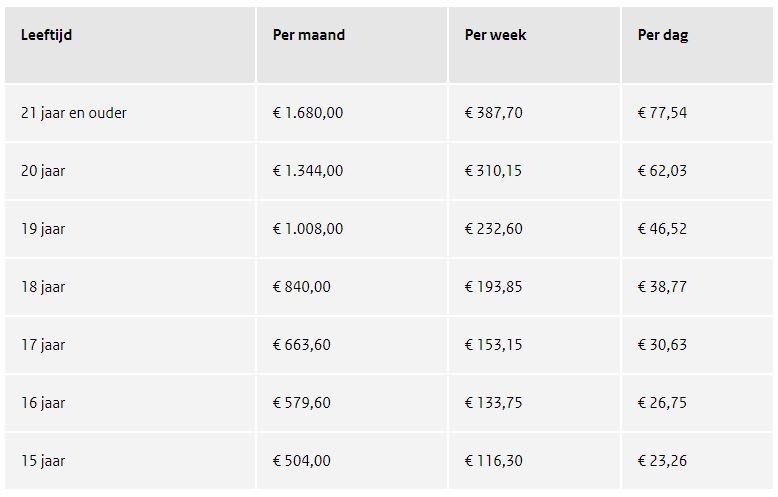778x497 pixels.
Task: Click the € 1.680,00 monthly amount
Action: click(x=308, y=113)
